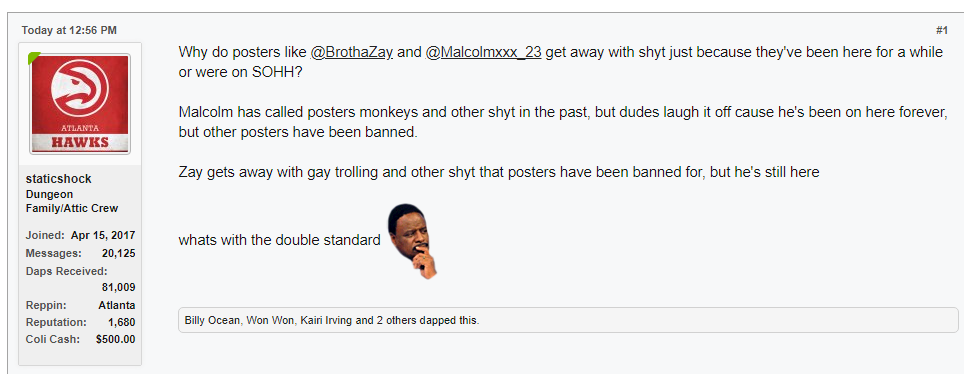Open the @Malcolmxxx_23 mention link
This screenshot has height=374, width=964.
pyautogui.click(x=483, y=52)
